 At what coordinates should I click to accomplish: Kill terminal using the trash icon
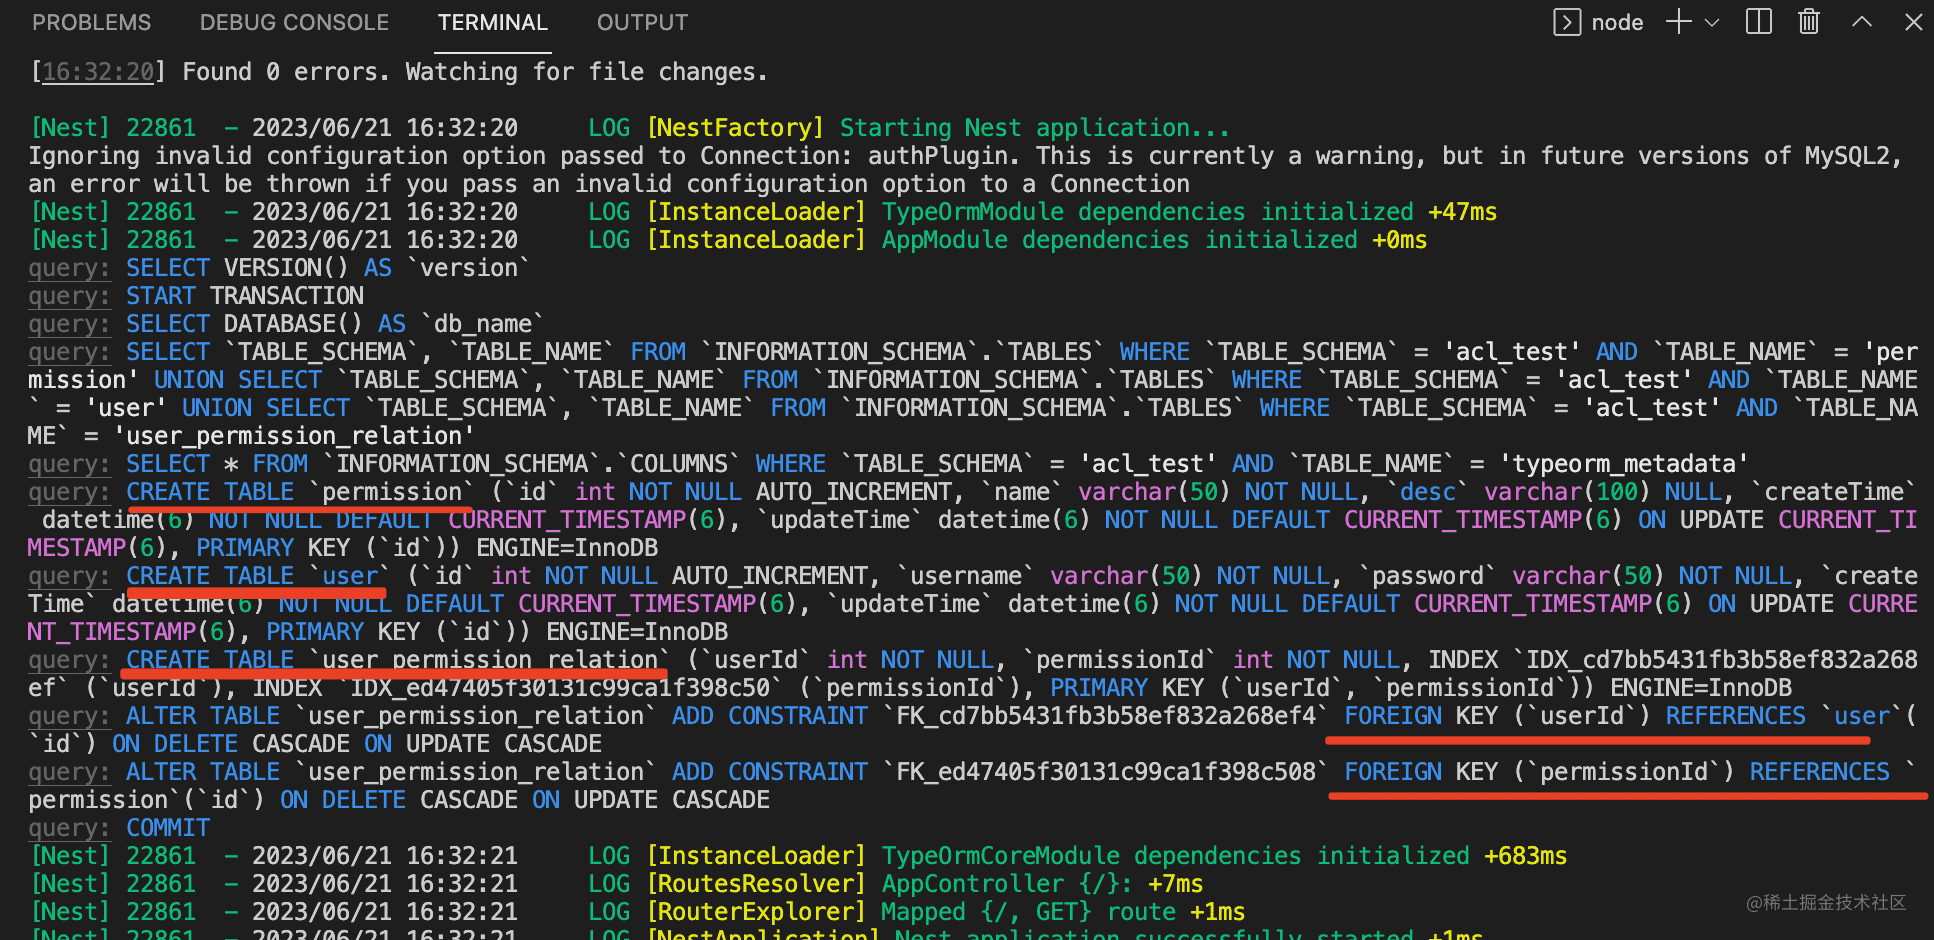pos(1809,22)
